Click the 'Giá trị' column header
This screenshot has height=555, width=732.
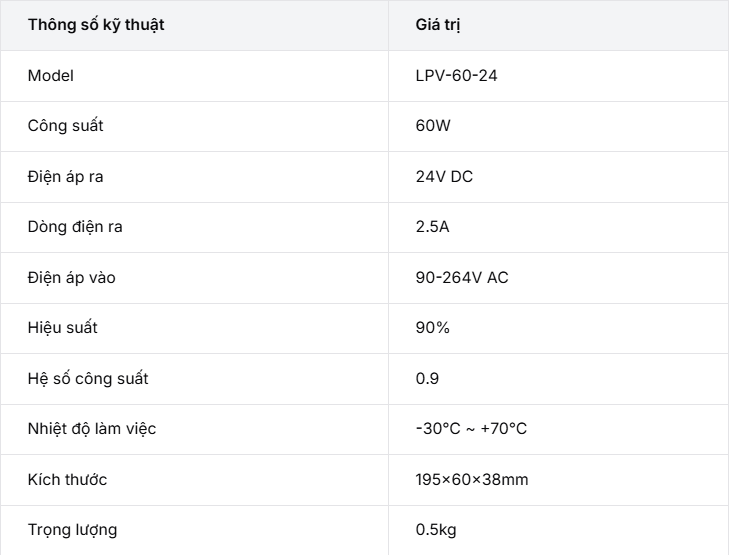coord(438,25)
